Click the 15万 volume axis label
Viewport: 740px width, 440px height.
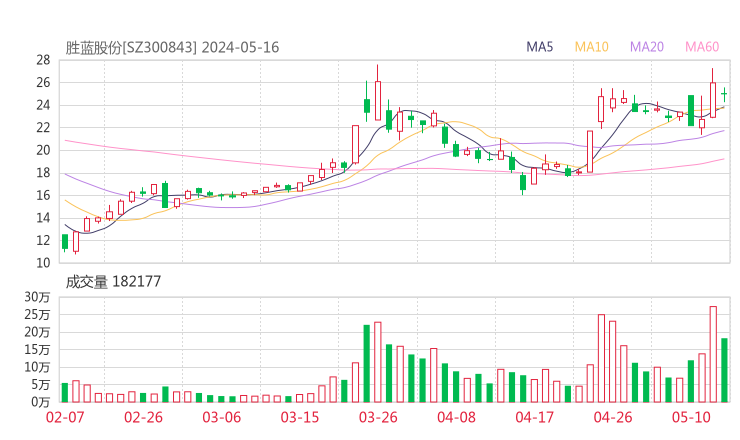[37, 350]
